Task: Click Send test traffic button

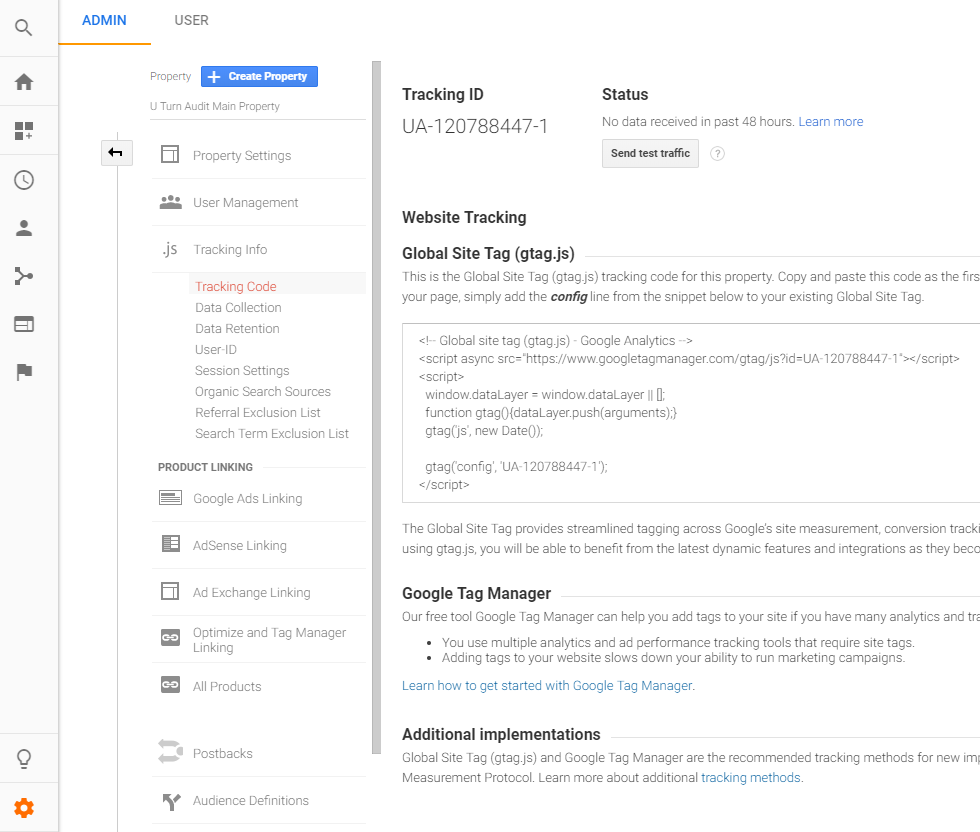Action: 650,153
